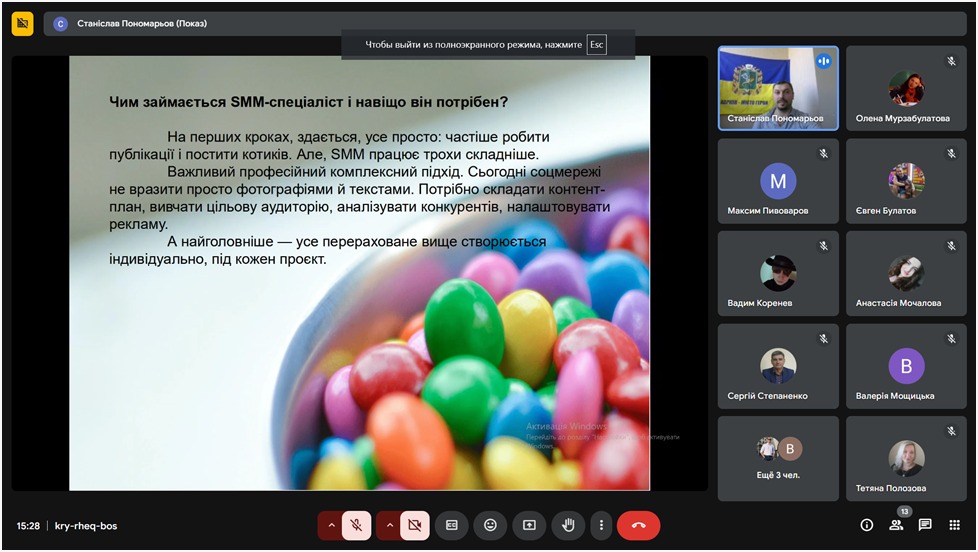This screenshot has height=552, width=978.
Task: Click muted mic icon on Олена Мурзабулатова tile
Action: (951, 61)
